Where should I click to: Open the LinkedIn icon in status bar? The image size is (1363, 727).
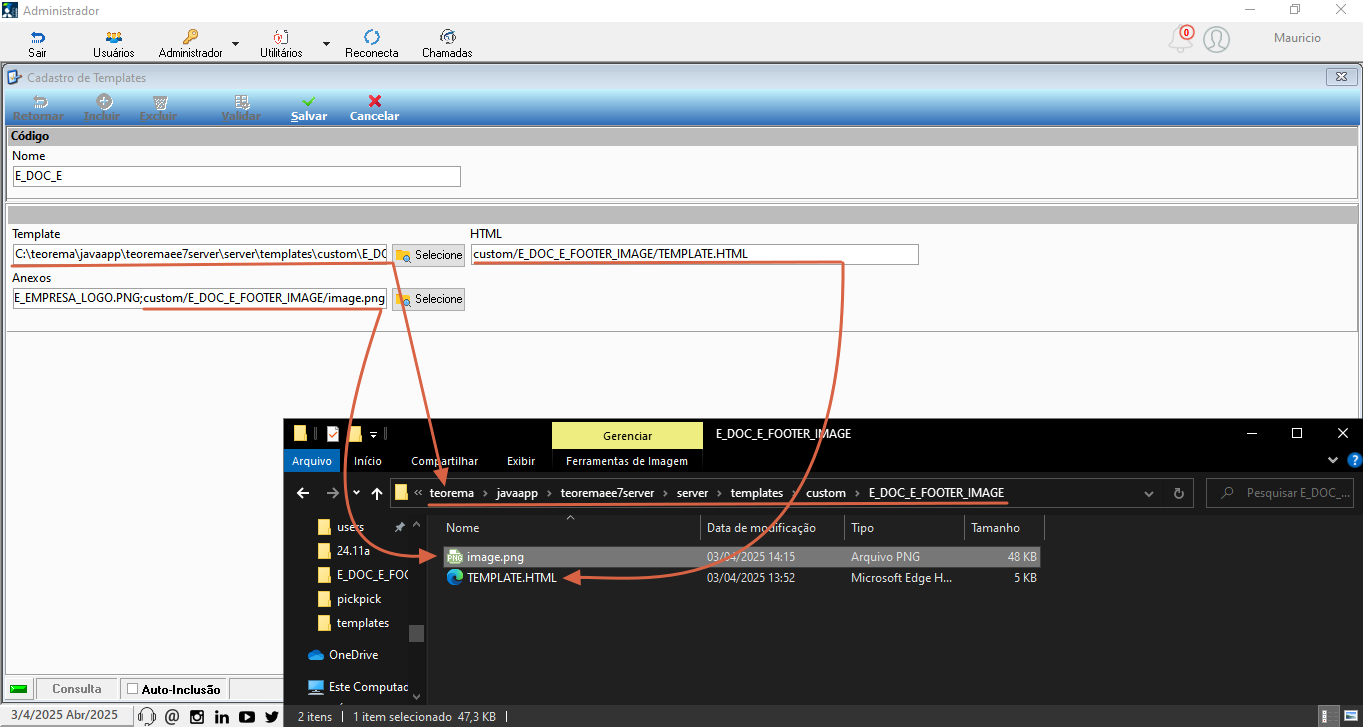coord(222,716)
